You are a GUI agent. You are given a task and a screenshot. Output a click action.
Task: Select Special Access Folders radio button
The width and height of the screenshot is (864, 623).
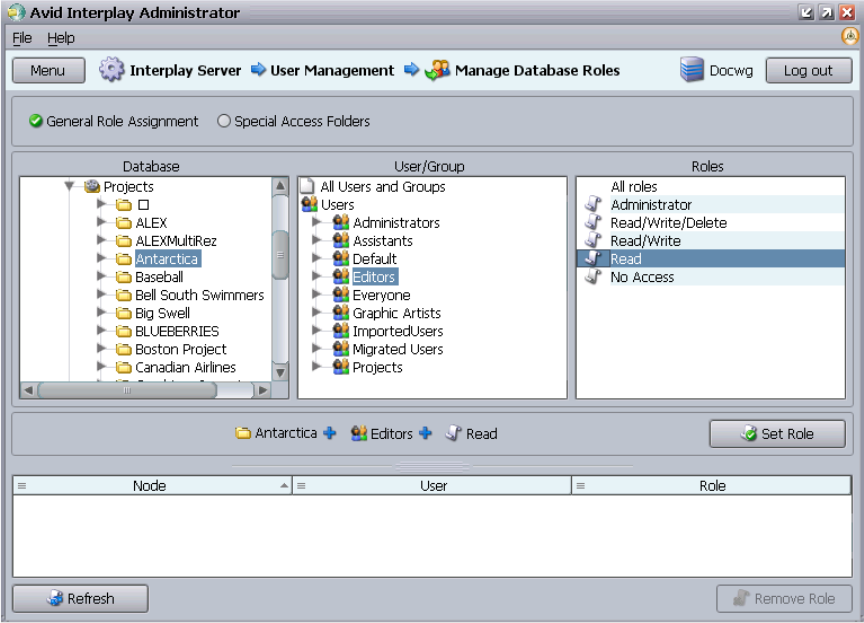click(x=224, y=121)
